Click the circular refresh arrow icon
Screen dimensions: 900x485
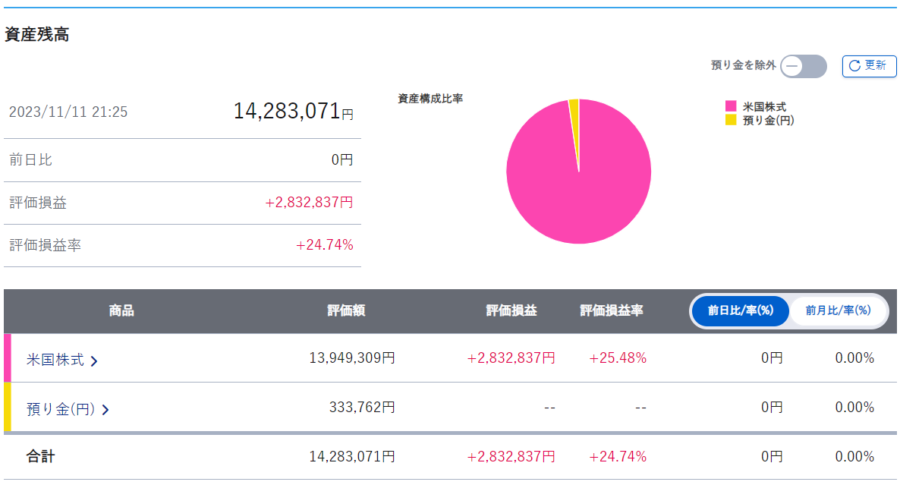[855, 66]
